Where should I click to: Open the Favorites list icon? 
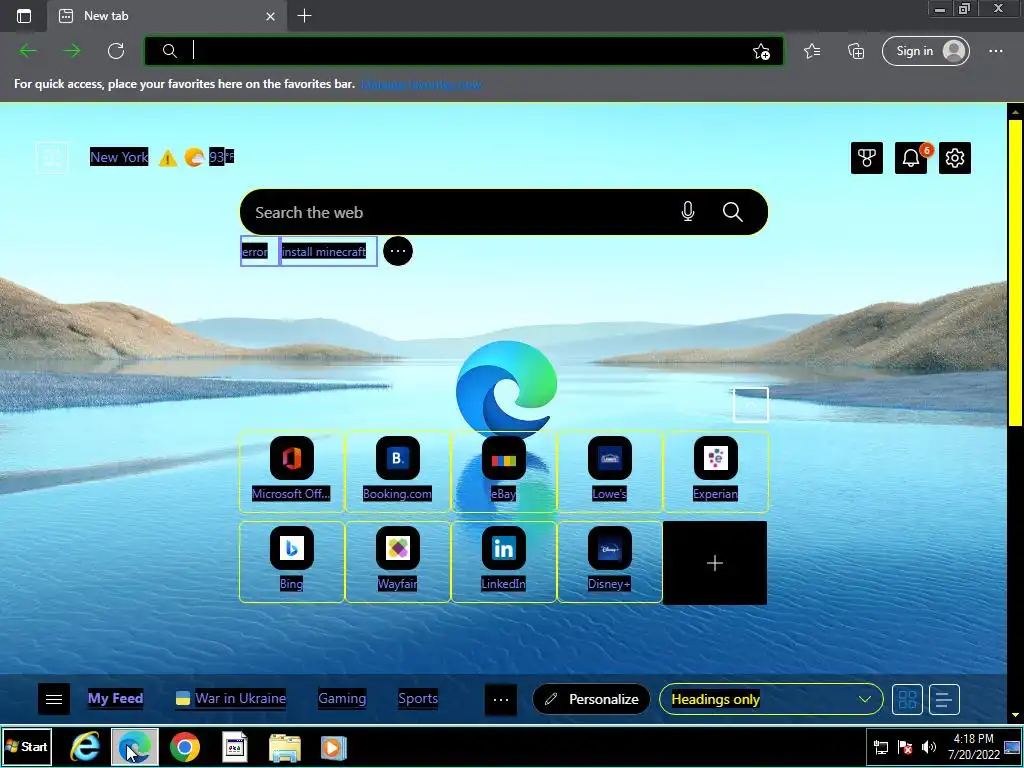pyautogui.click(x=812, y=51)
